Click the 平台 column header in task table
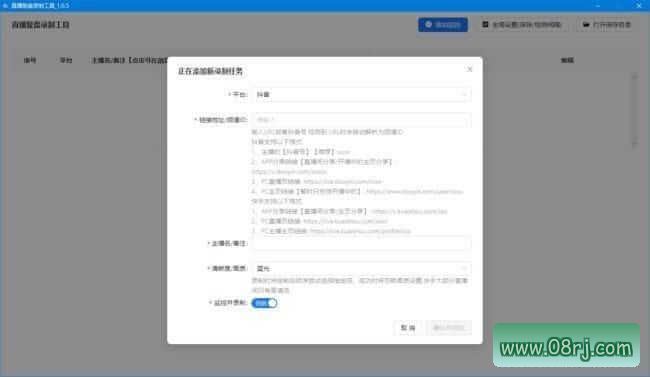Screen dimensions: 650x377 click(66, 61)
